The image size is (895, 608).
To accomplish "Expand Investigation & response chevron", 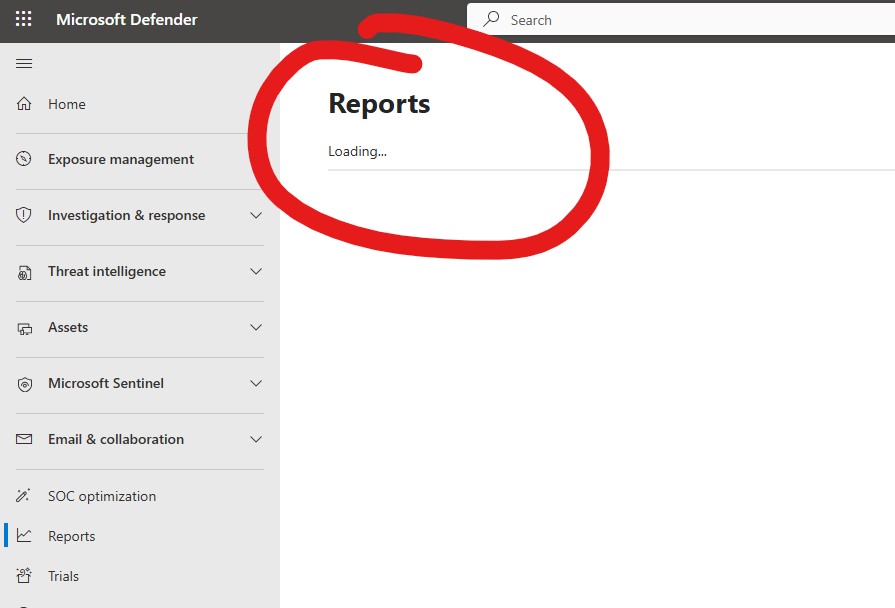I will (256, 215).
